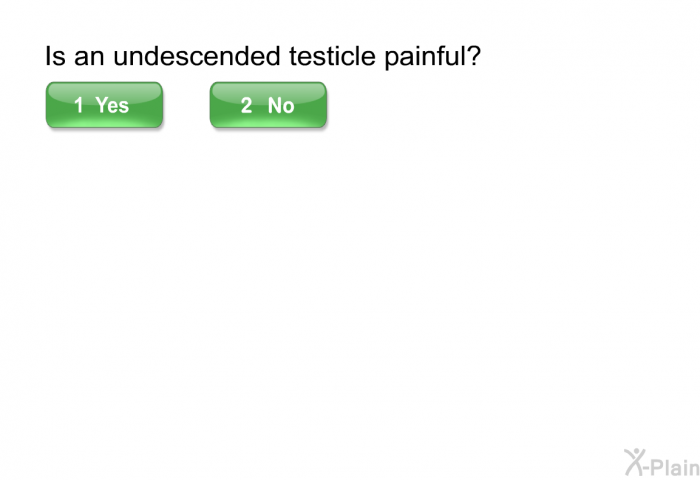This screenshot has height=480, width=700.
Task: Select the green No button
Action: (x=268, y=105)
